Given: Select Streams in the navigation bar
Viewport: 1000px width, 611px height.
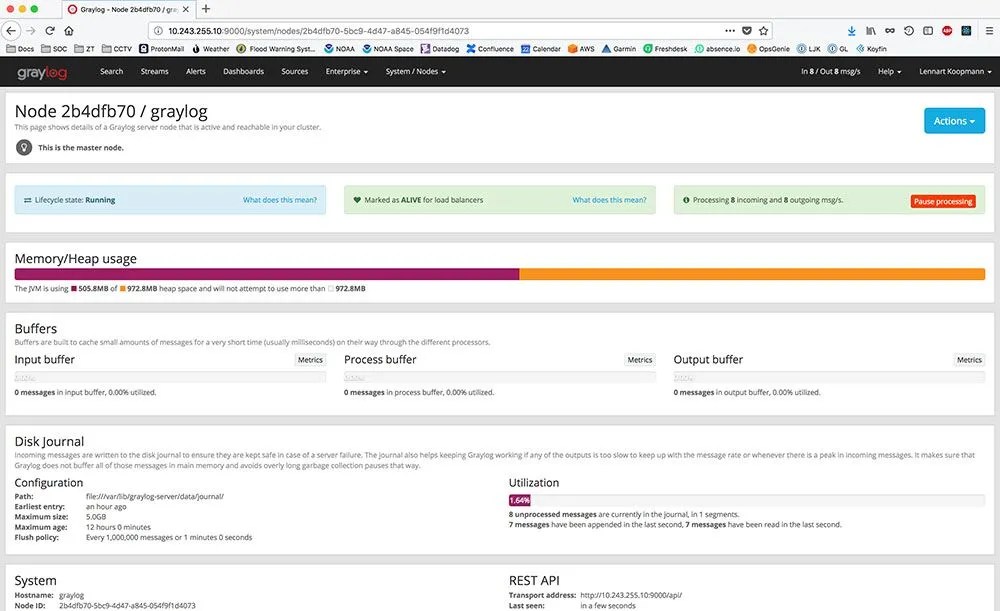Looking at the screenshot, I should [155, 71].
